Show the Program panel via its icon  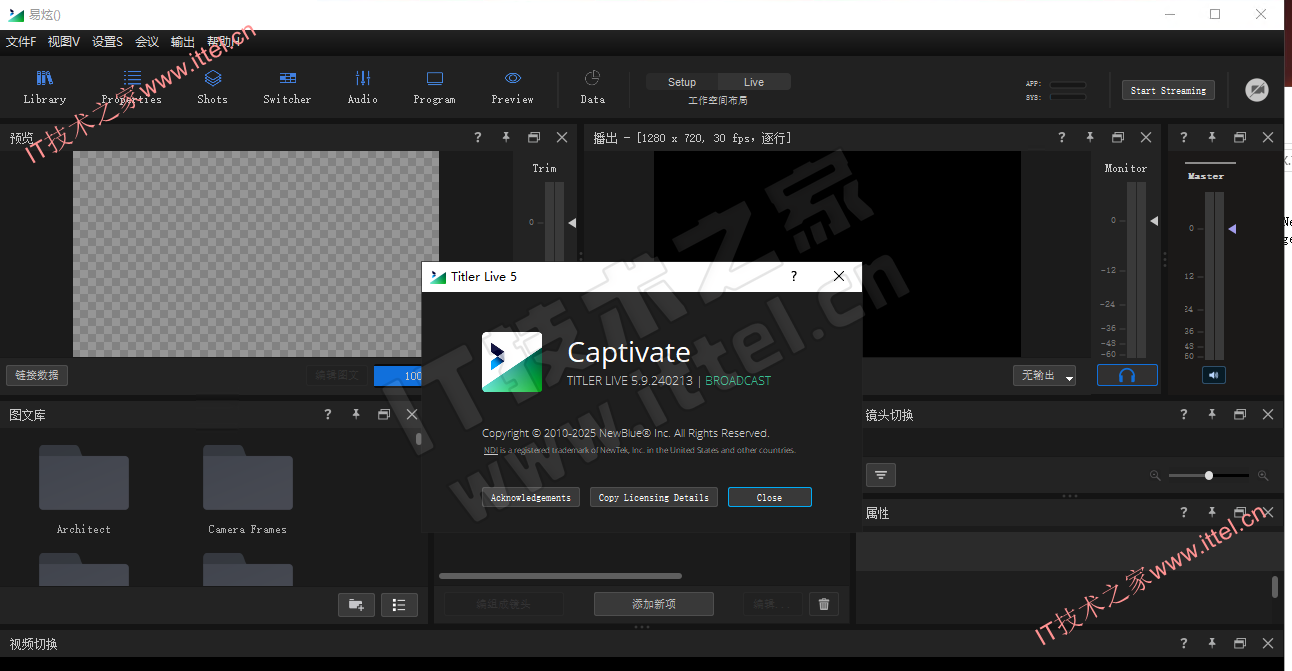click(434, 87)
